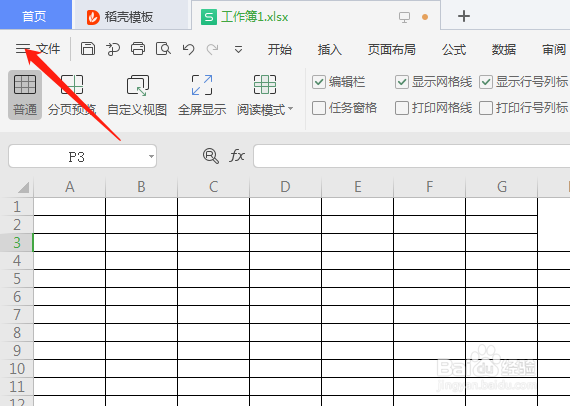The width and height of the screenshot is (570, 406).
Task: Select row 1 header
Action: pos(17,207)
